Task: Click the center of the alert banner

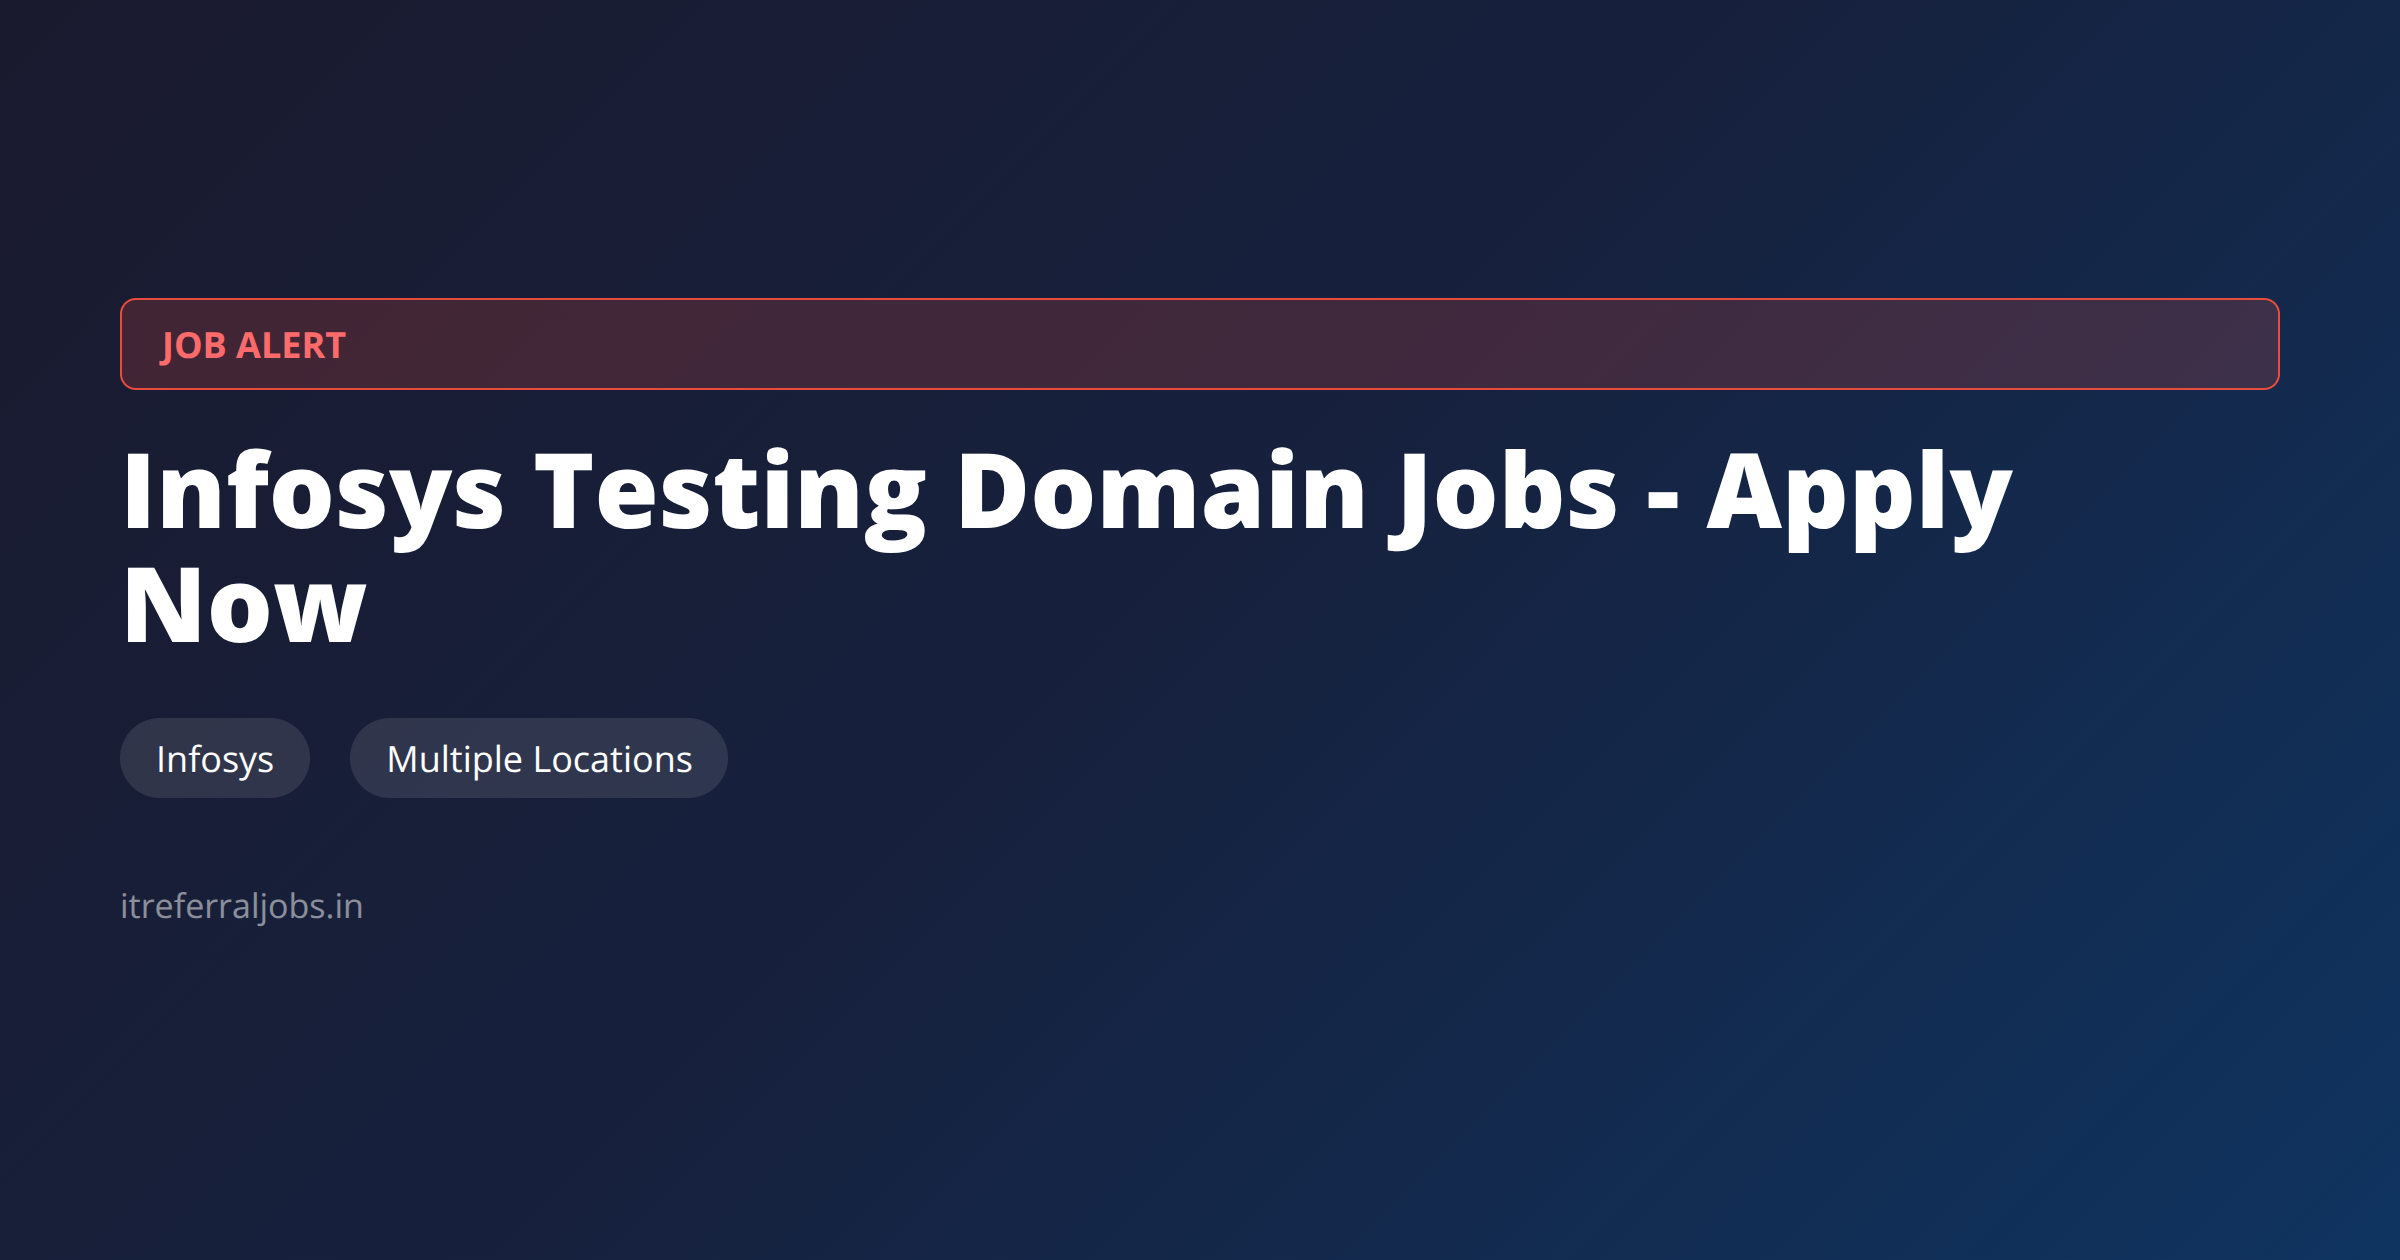Action: click(x=1200, y=344)
